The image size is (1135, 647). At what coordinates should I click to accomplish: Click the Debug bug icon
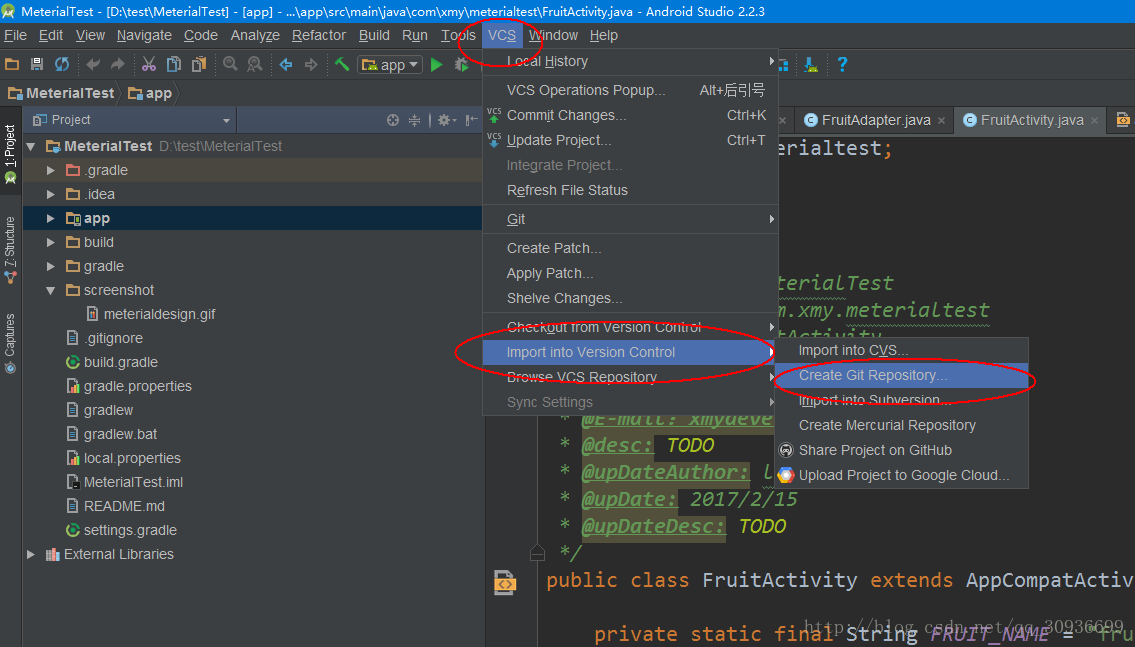pyautogui.click(x=461, y=64)
